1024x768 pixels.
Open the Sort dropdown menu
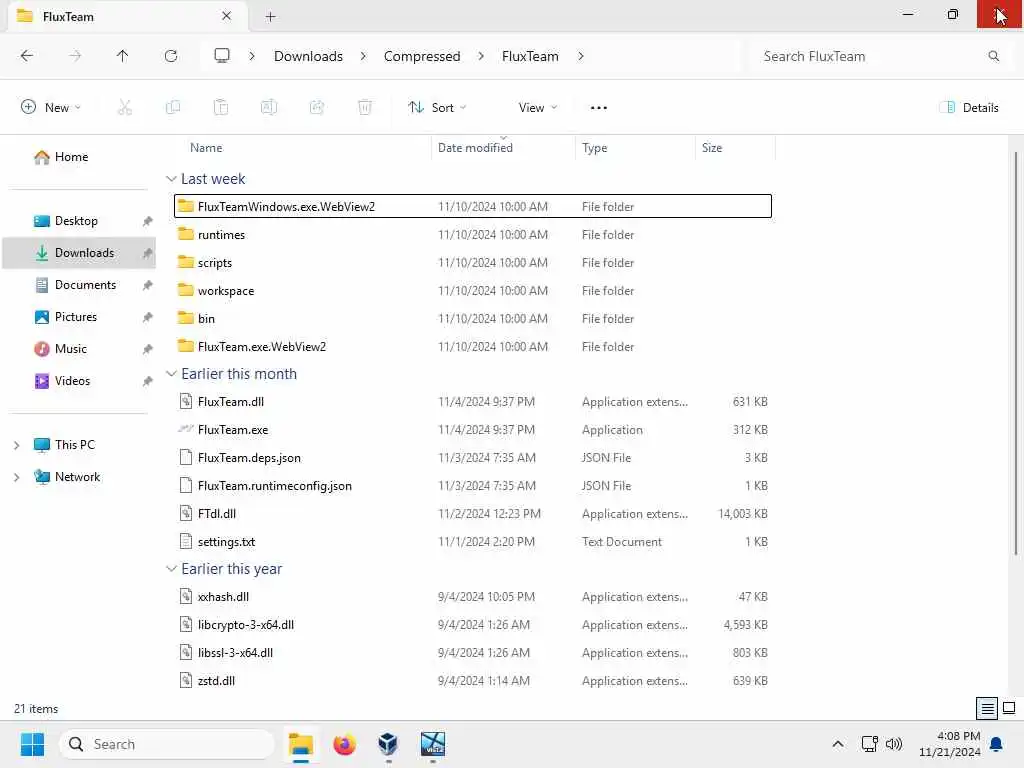click(438, 108)
